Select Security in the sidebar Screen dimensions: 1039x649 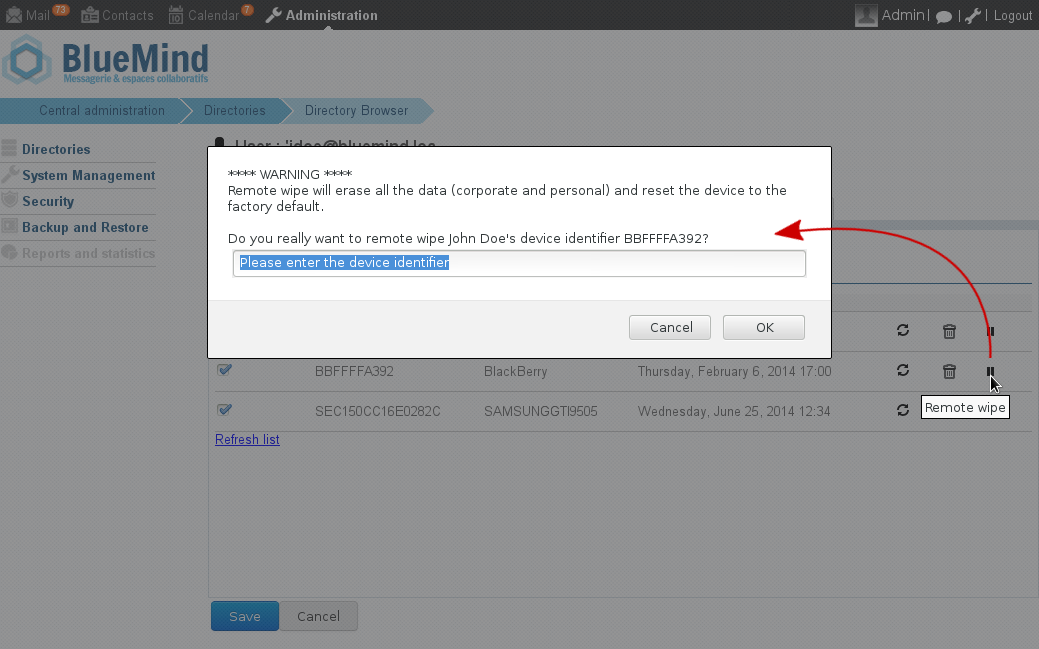click(x=48, y=201)
